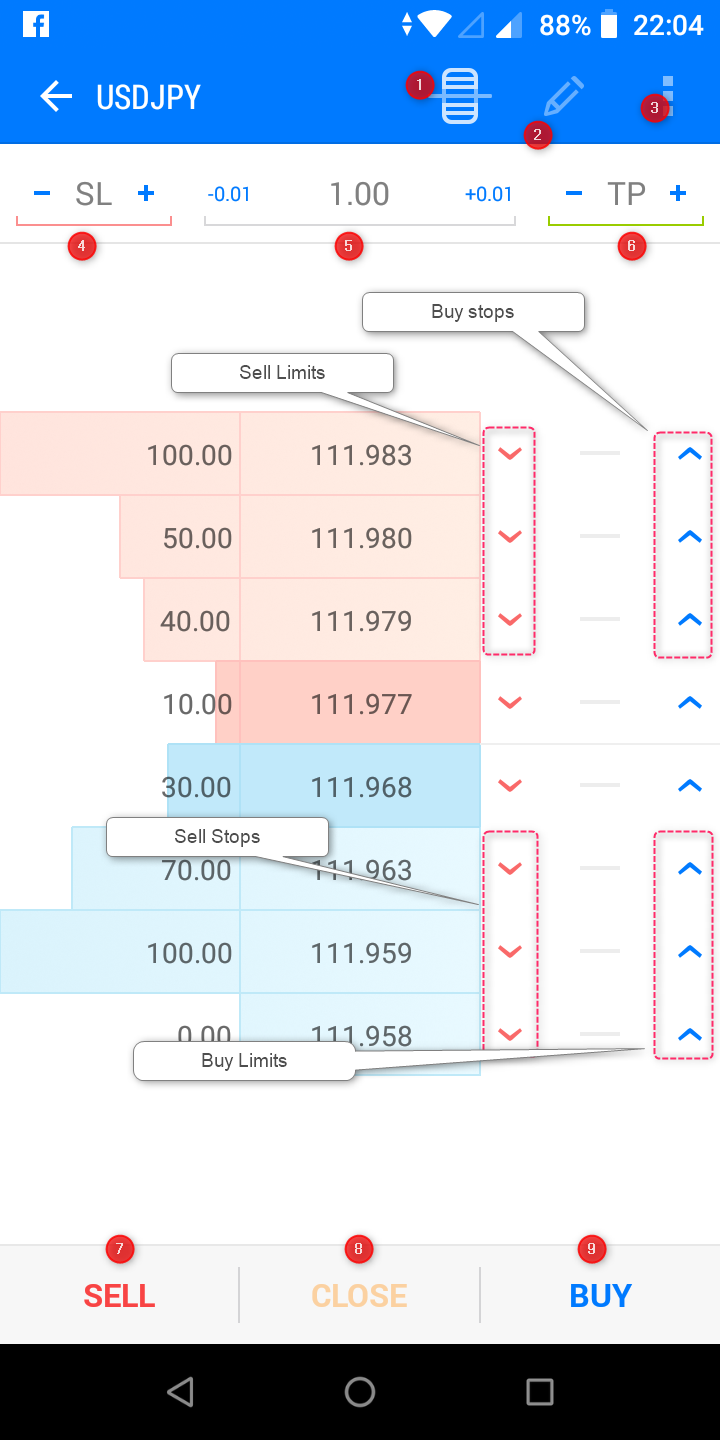Increase stop loss with SL plus

(146, 194)
